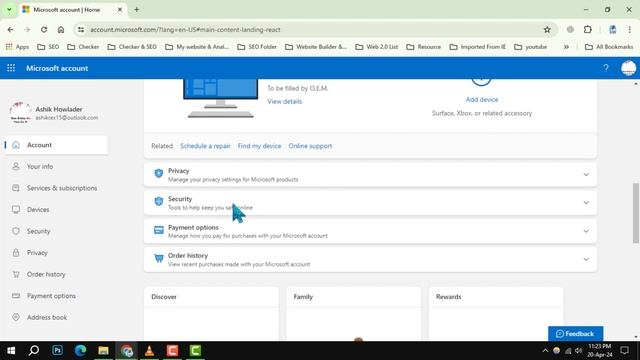Open Microsoft Edge from the taskbar

pos(80,351)
